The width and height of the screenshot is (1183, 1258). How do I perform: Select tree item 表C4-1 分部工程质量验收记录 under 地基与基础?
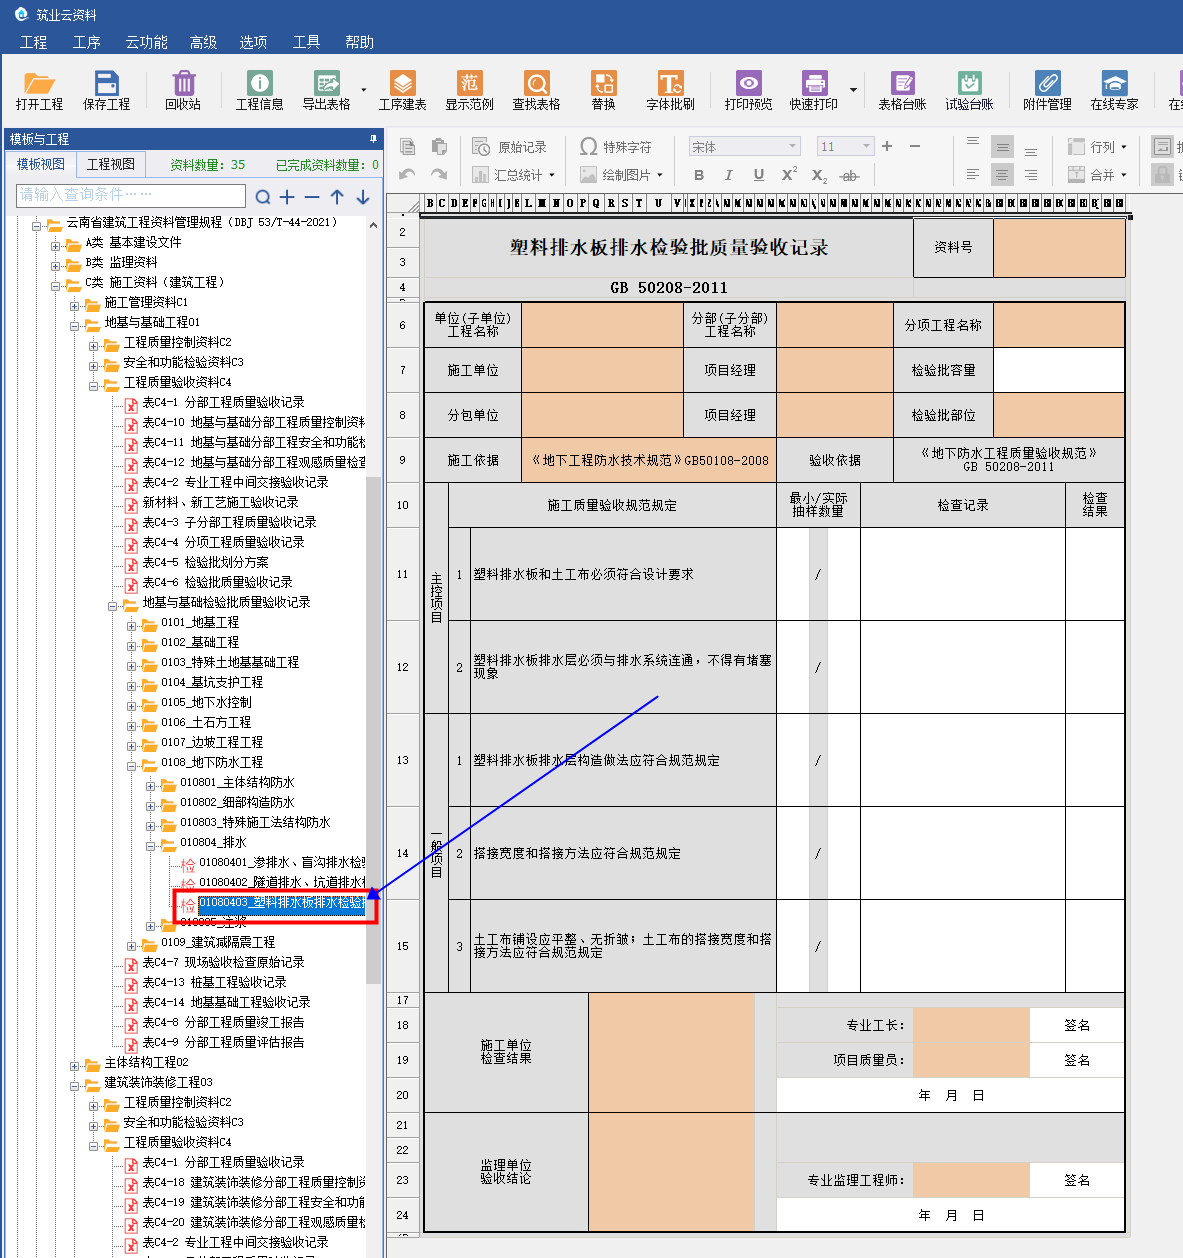tap(223, 402)
